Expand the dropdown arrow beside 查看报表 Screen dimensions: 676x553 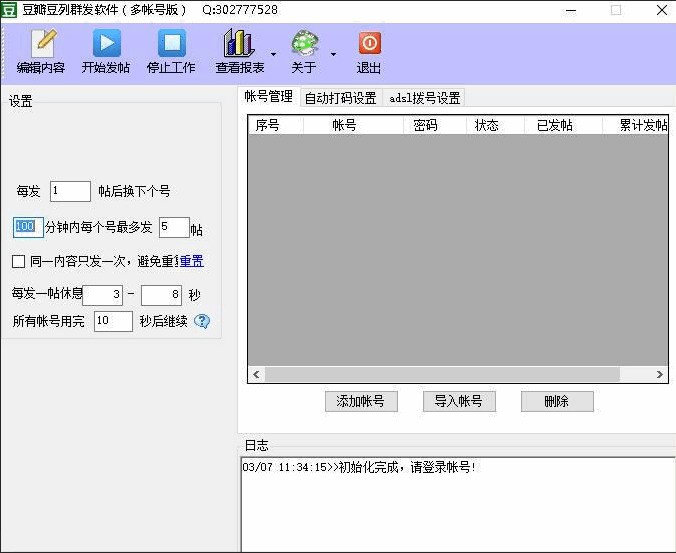(x=273, y=54)
